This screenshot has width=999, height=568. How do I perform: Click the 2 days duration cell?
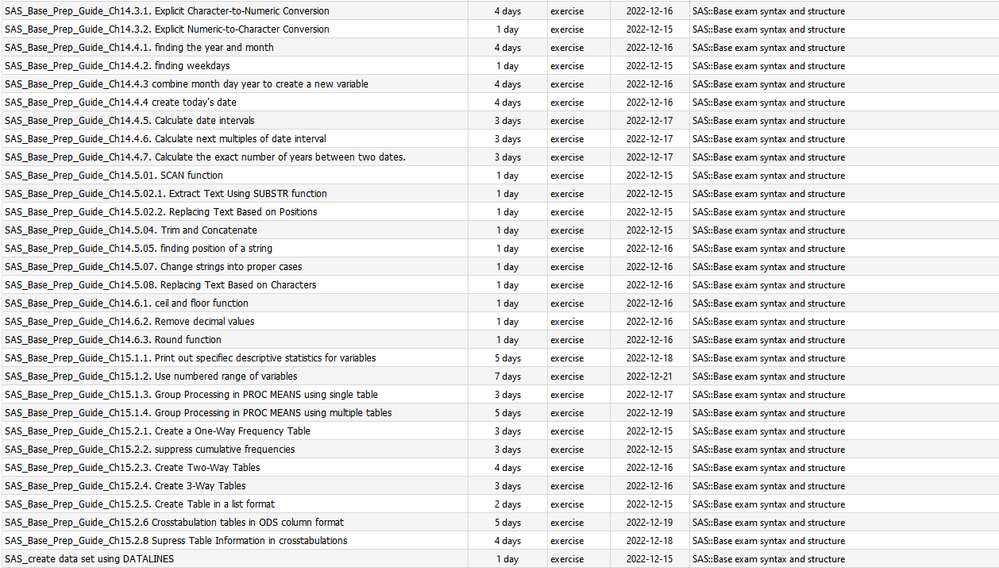click(508, 504)
